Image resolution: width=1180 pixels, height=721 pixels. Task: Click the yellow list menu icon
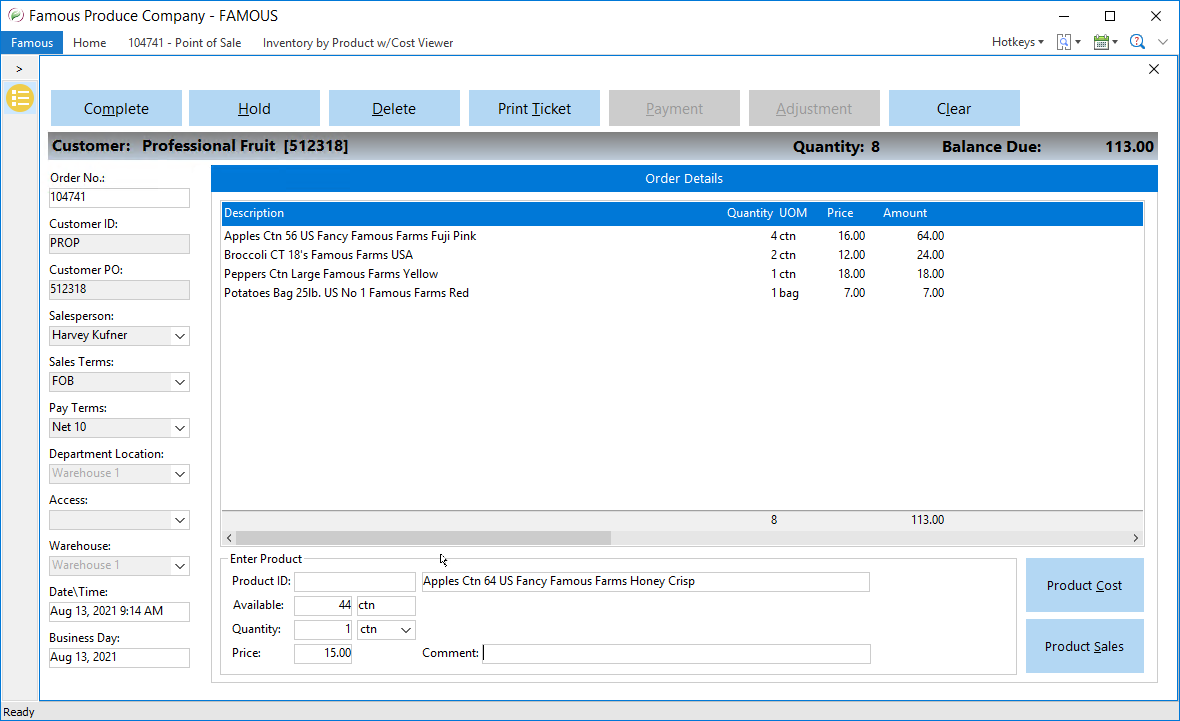pyautogui.click(x=20, y=98)
